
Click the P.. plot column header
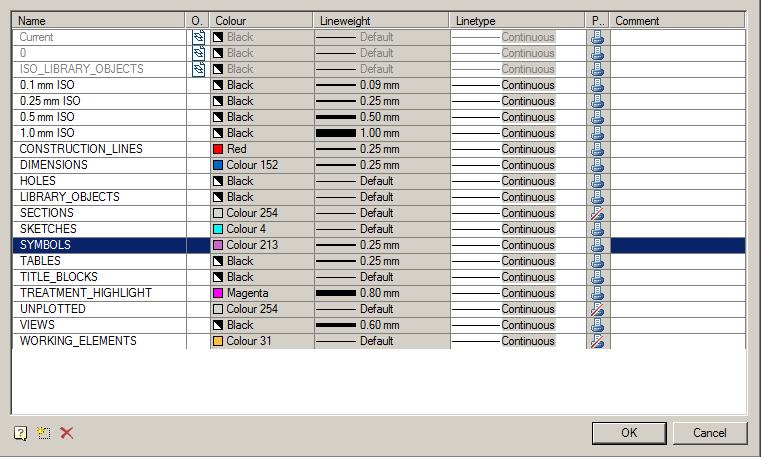click(597, 21)
